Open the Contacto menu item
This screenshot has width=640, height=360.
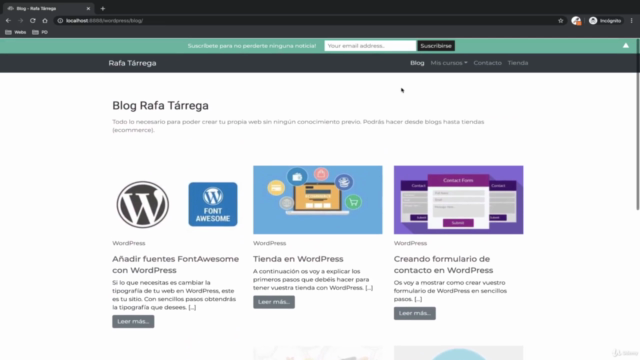pos(487,63)
